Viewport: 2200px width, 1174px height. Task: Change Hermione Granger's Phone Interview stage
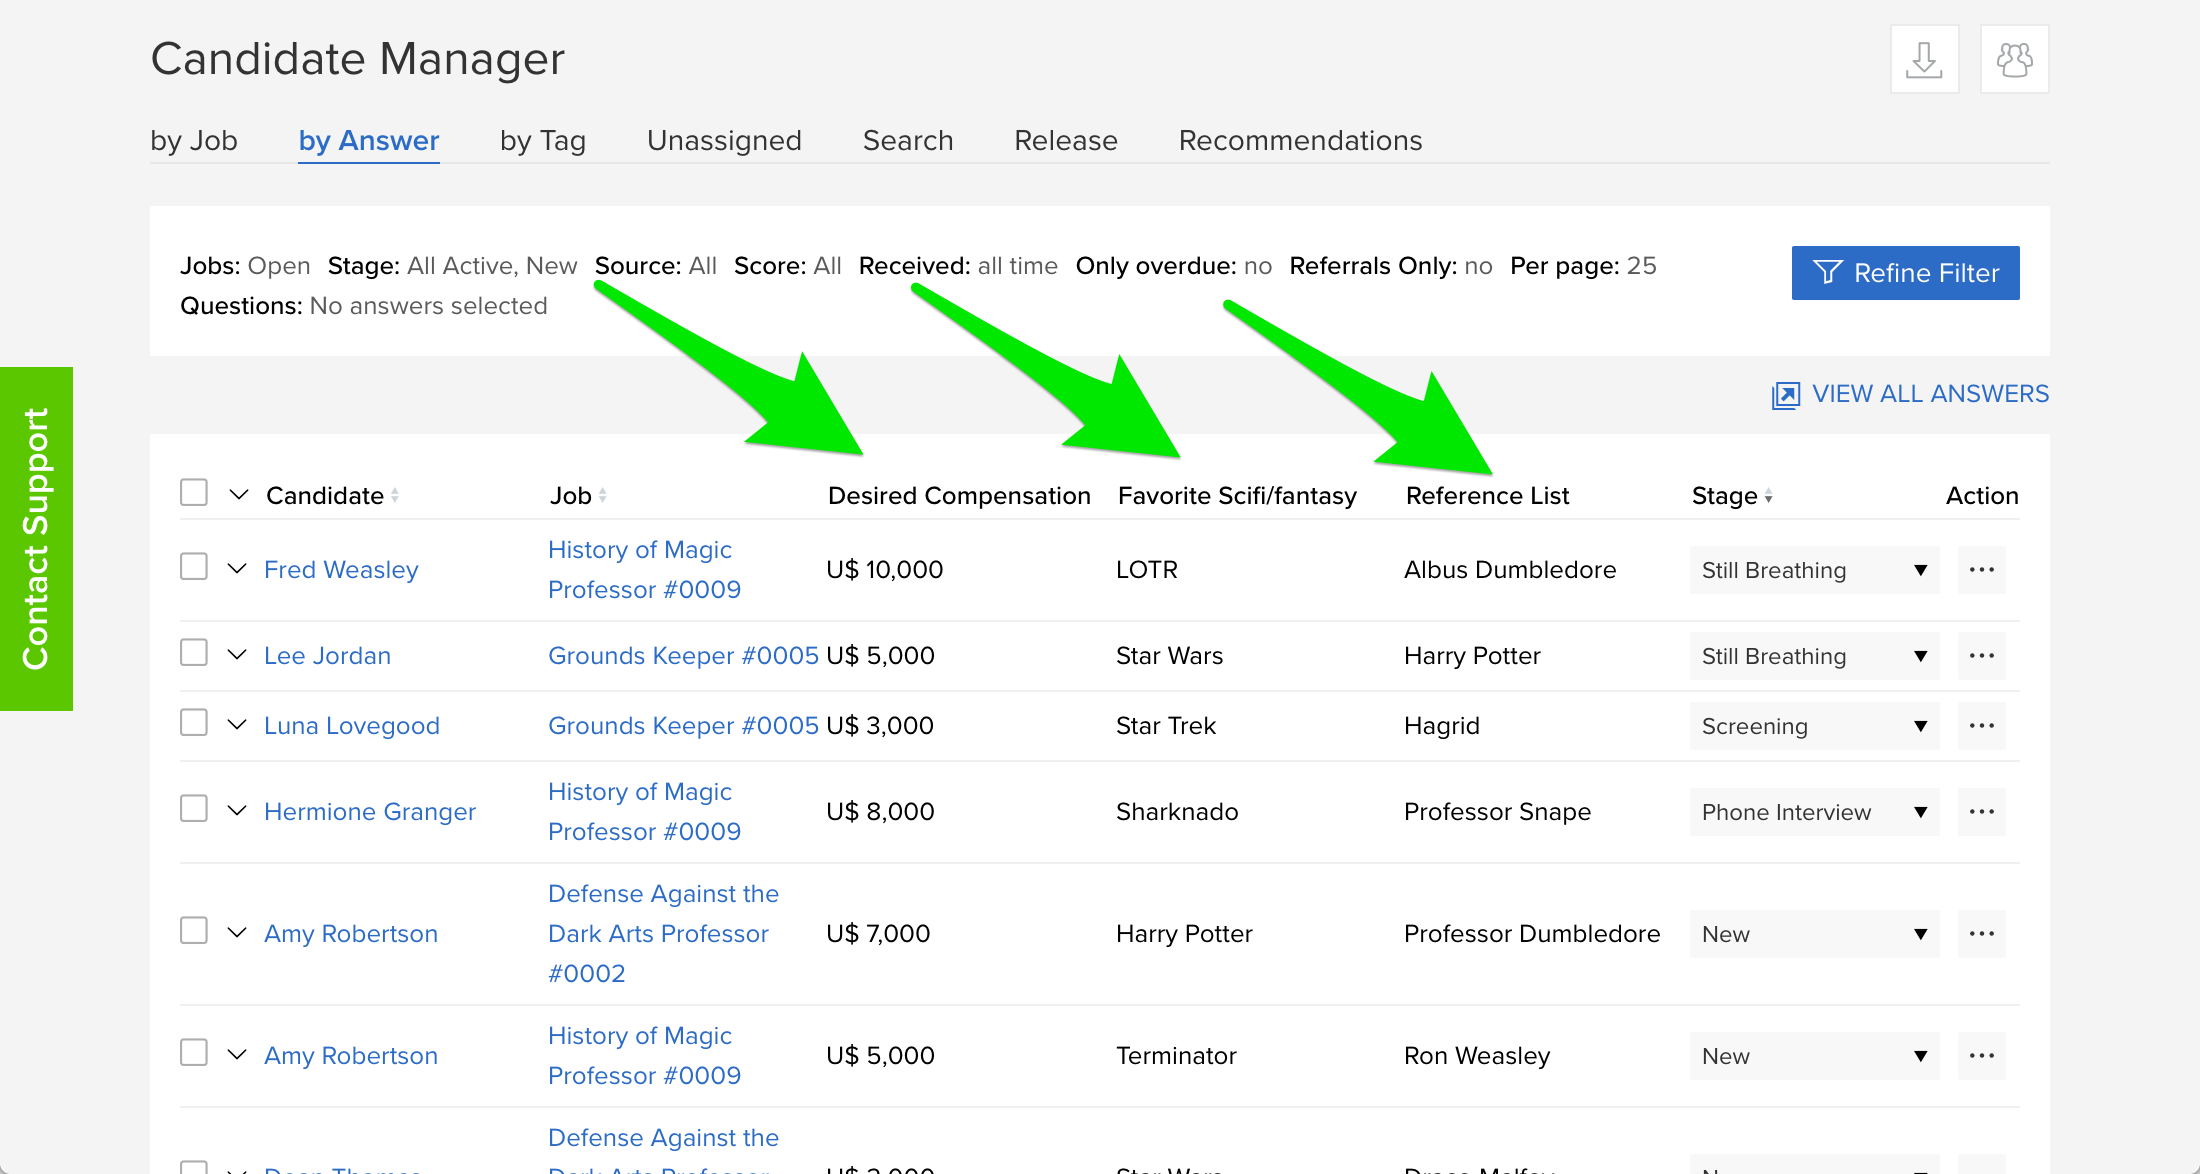1813,812
